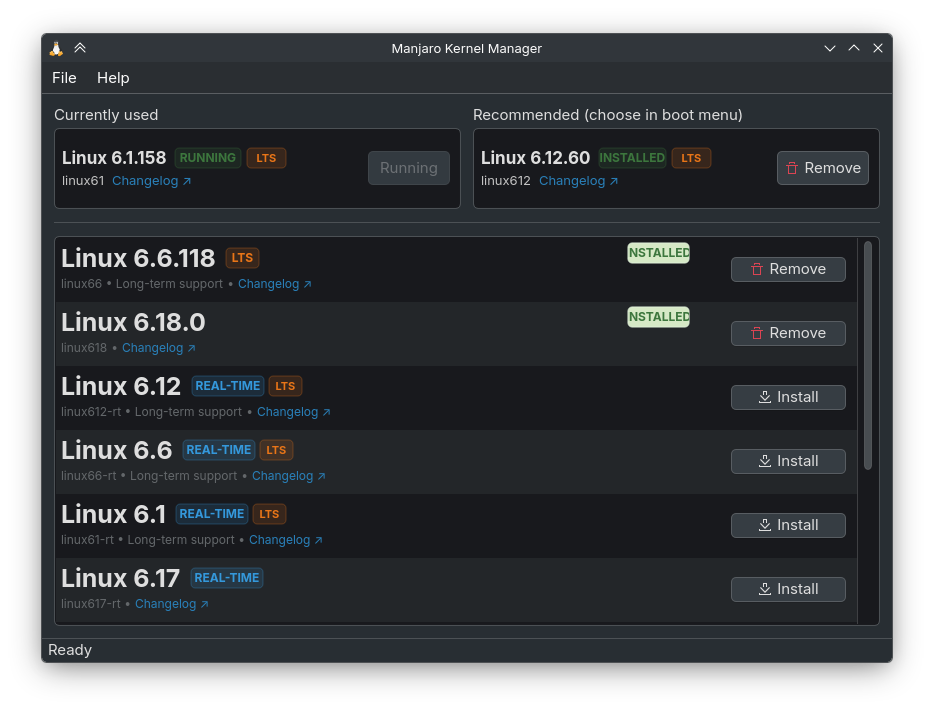Screen dimensions: 934x712
Task: Click the keep-above double chevron icon
Action: click(x=80, y=48)
